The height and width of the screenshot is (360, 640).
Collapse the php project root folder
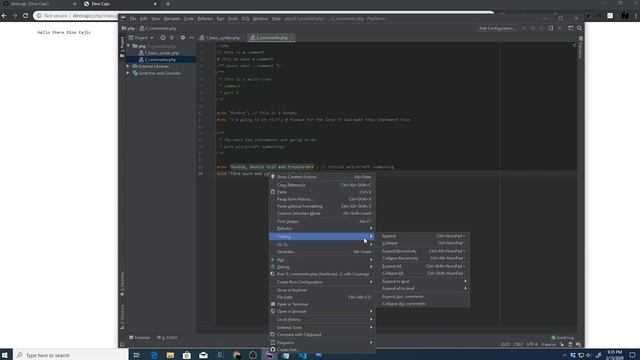129,46
